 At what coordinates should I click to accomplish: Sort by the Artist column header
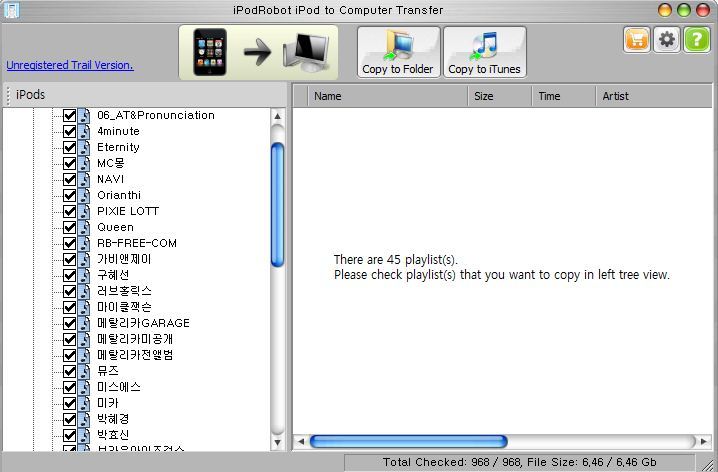coord(654,96)
